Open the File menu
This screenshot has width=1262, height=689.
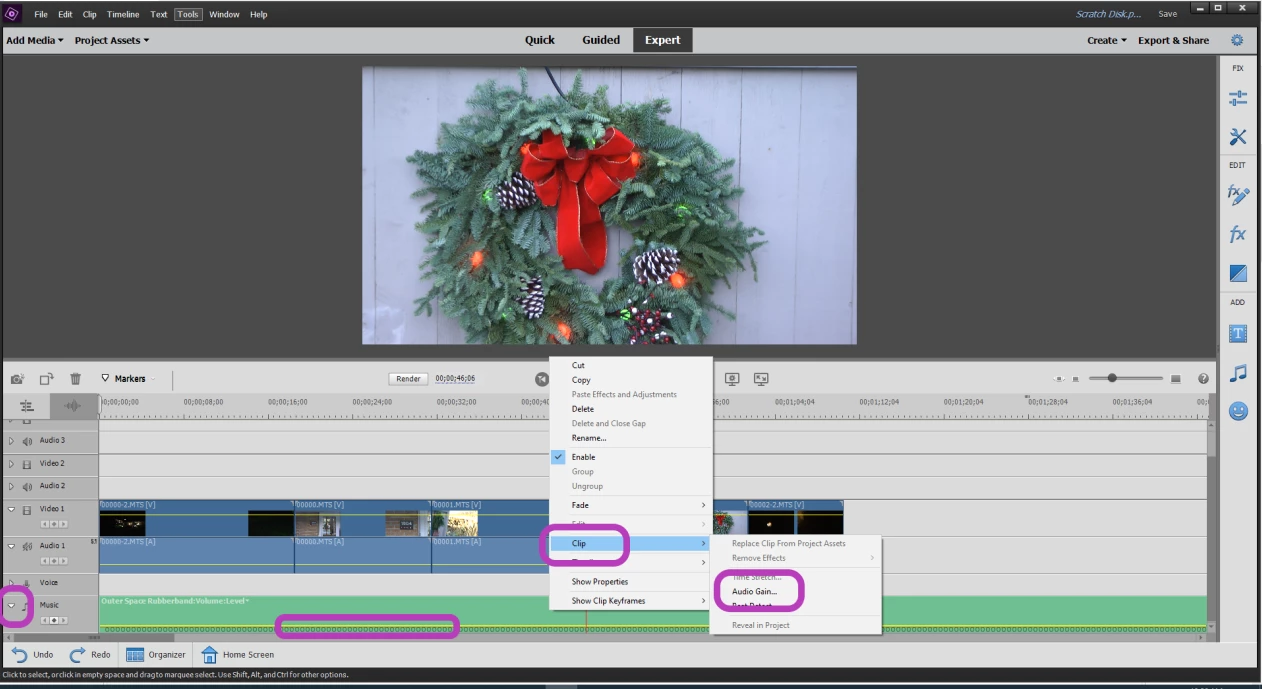click(x=41, y=14)
